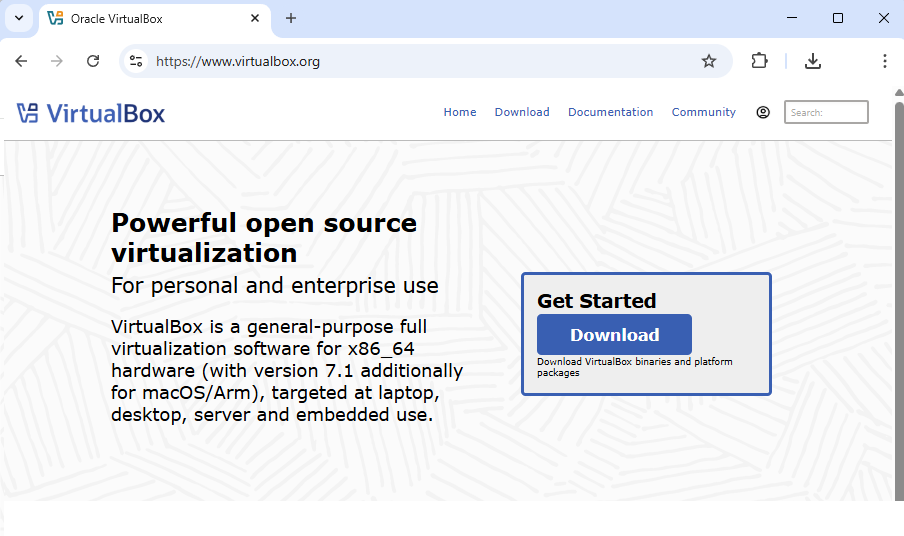The height and width of the screenshot is (536, 904).
Task: View site information icon in address bar
Action: click(x=137, y=61)
